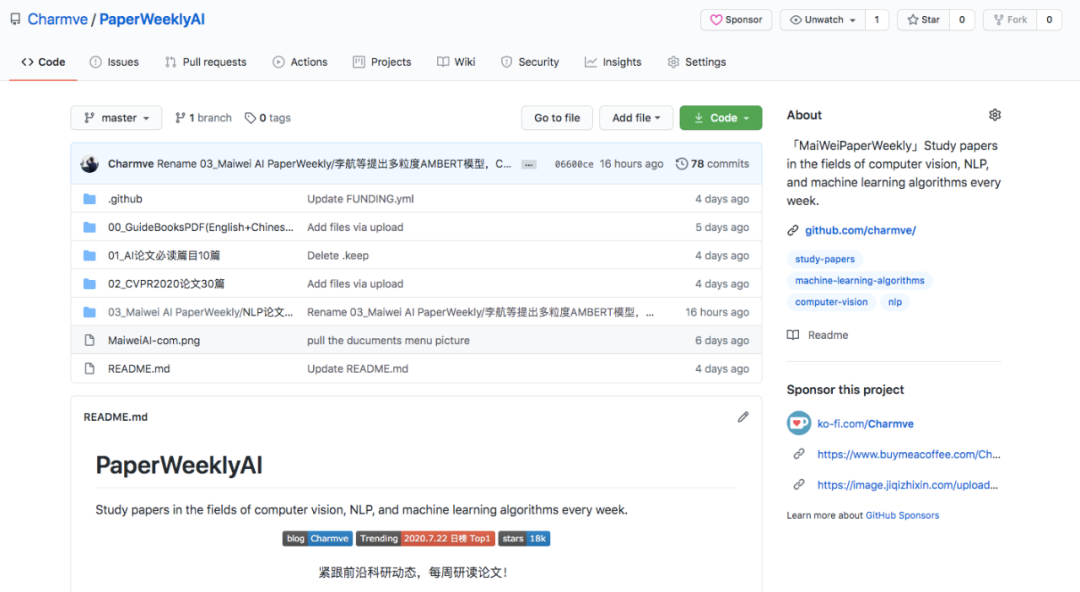Click Charmve's avatar in the latest commit row

pos(90,164)
